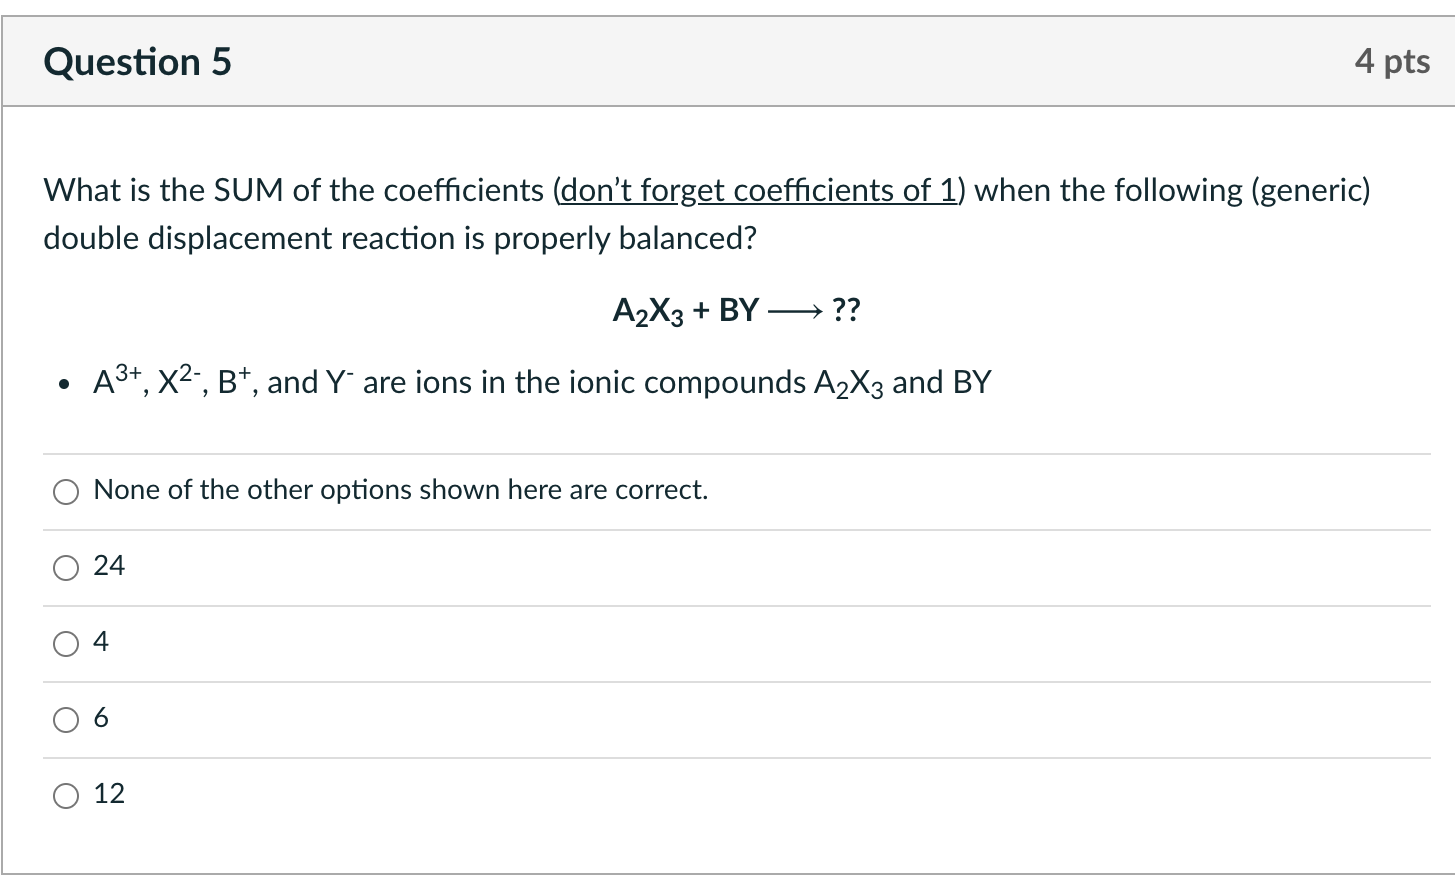Click the "4" answer label text
This screenshot has width=1455, height=879.
point(101,642)
